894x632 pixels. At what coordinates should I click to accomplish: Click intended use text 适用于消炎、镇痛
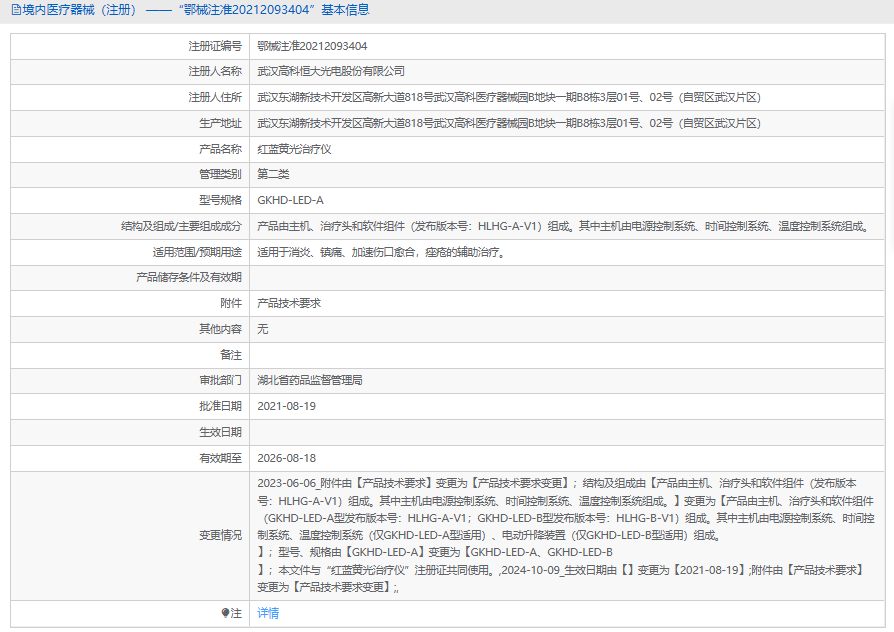click(x=381, y=252)
